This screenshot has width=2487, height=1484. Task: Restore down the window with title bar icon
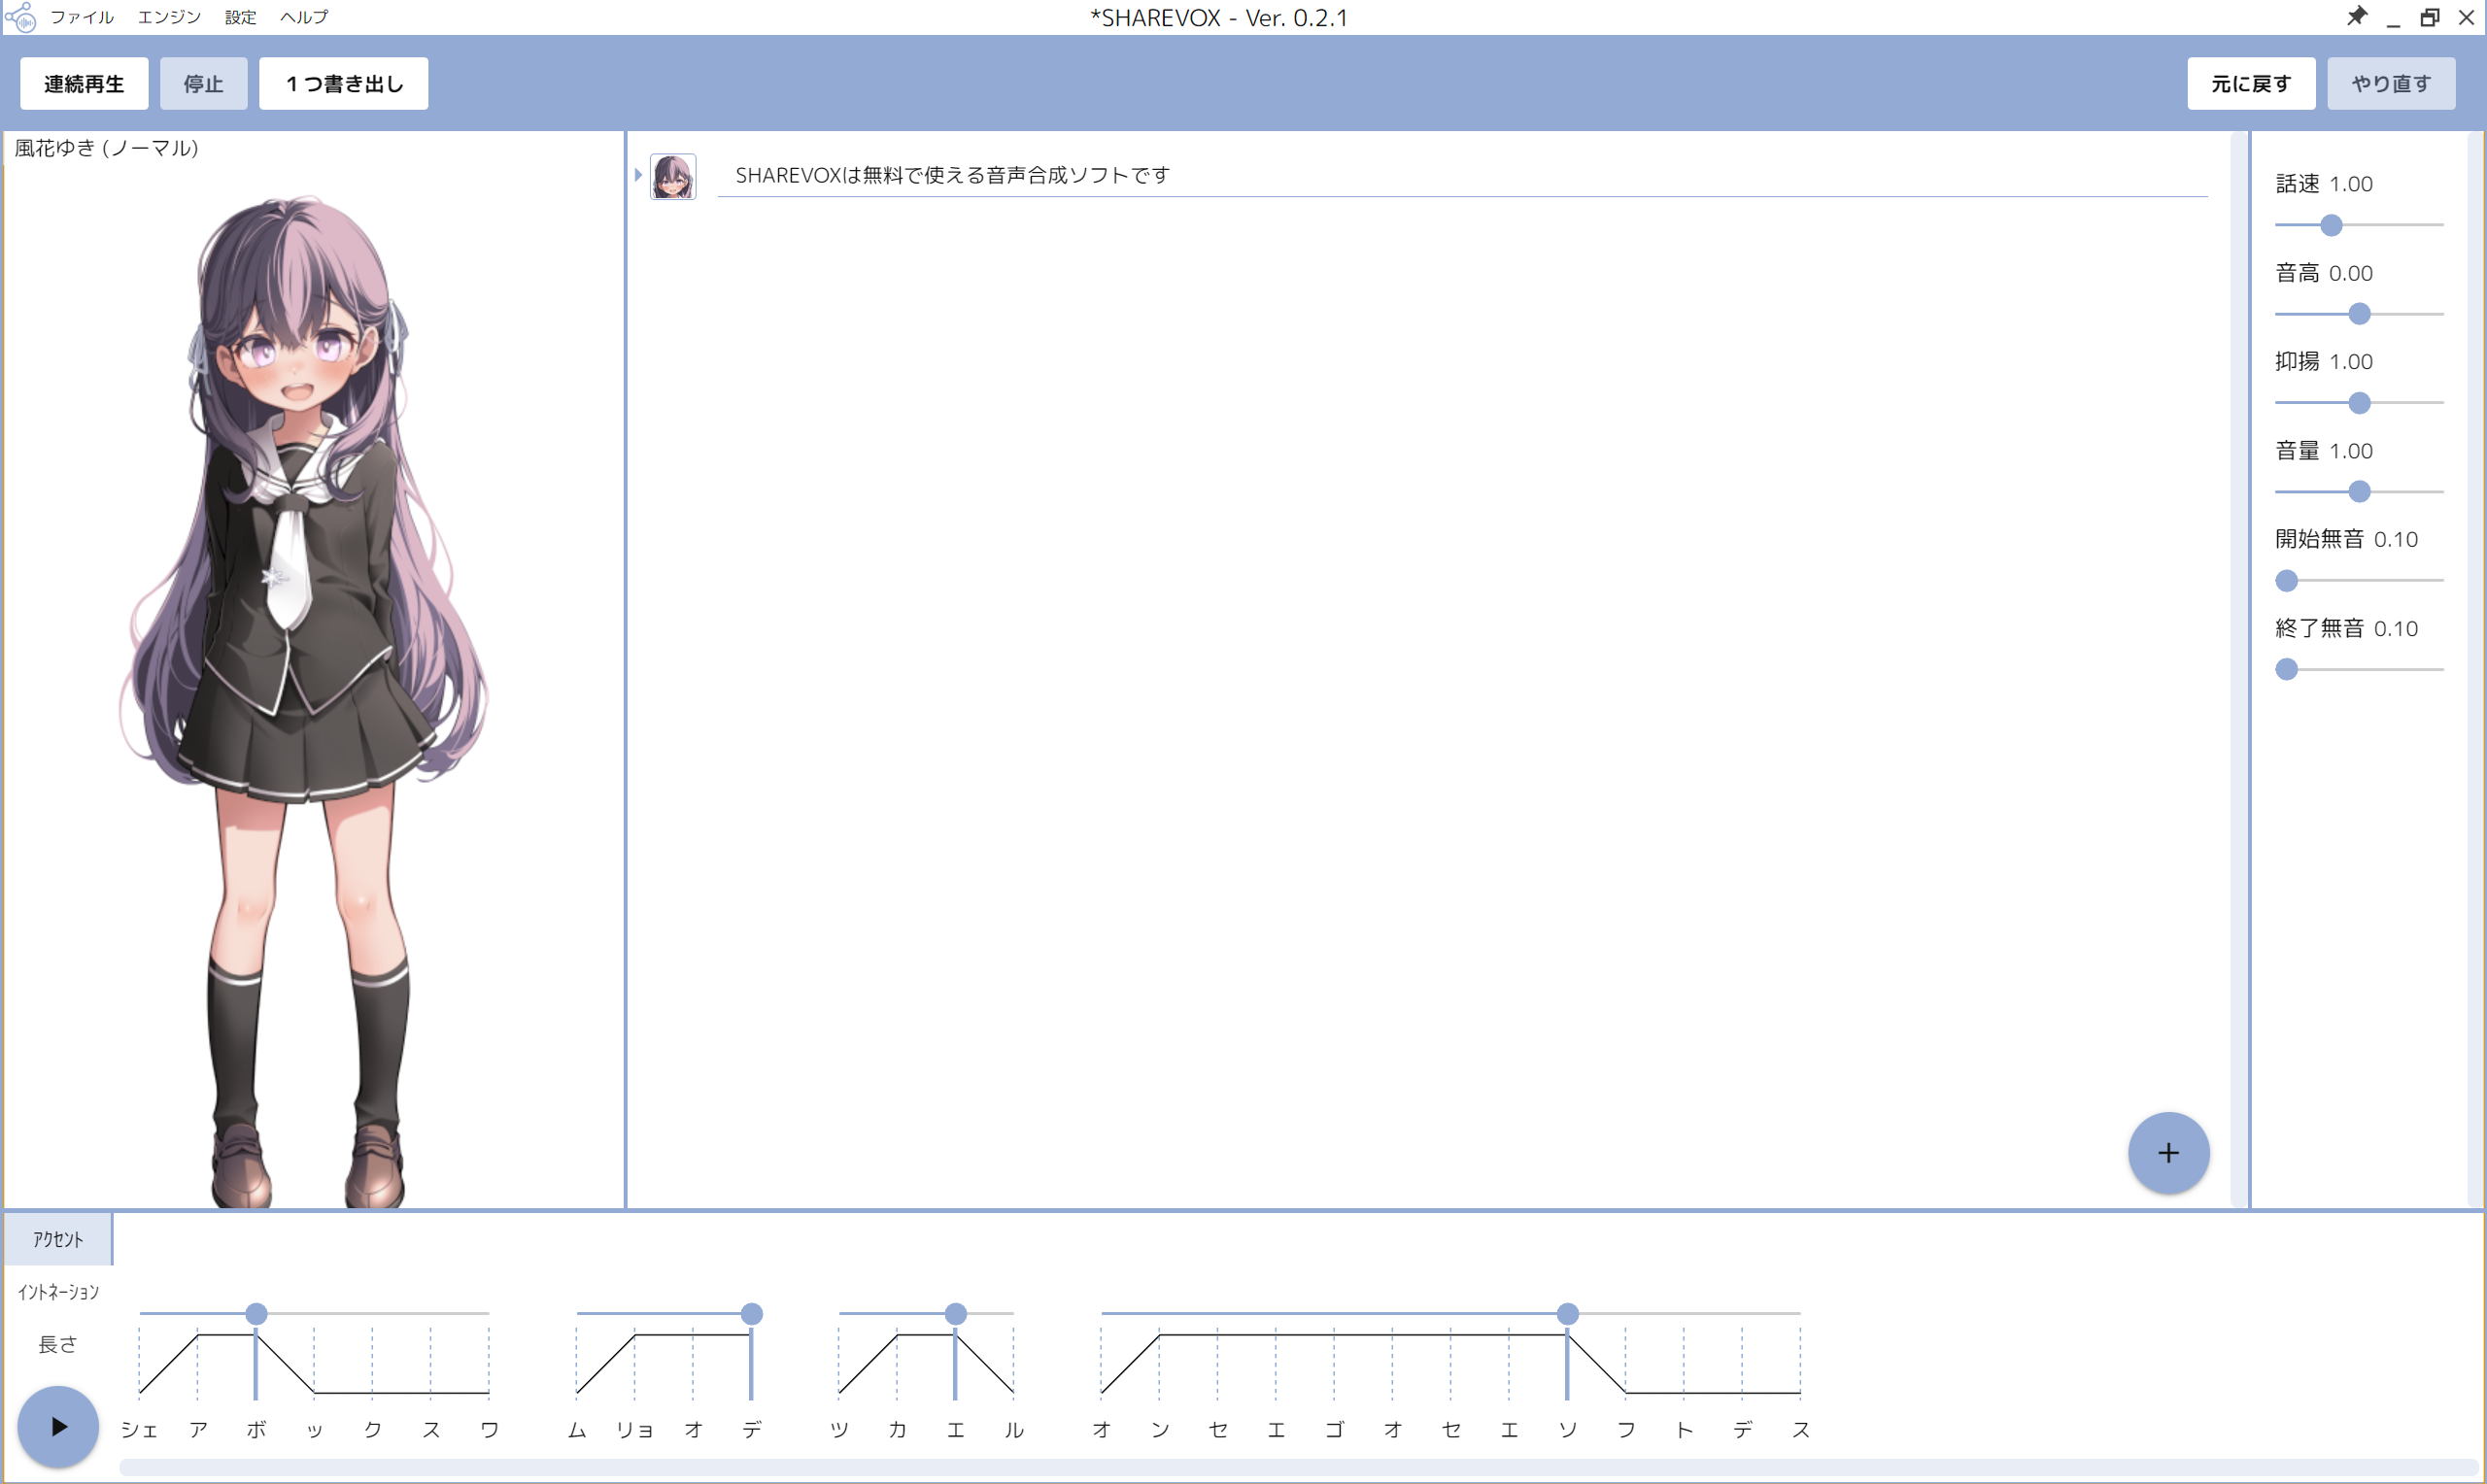pyautogui.click(x=2429, y=17)
